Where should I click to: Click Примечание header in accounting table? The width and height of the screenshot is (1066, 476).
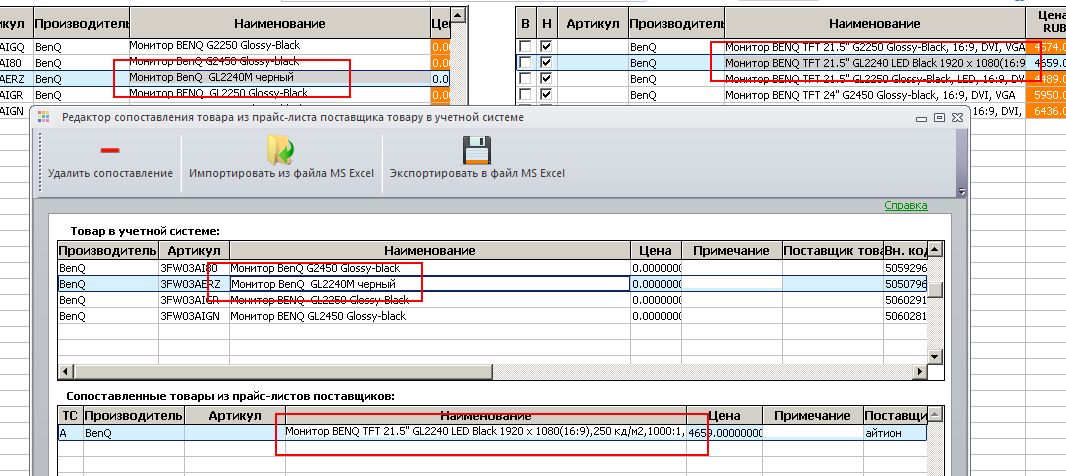tap(732, 250)
